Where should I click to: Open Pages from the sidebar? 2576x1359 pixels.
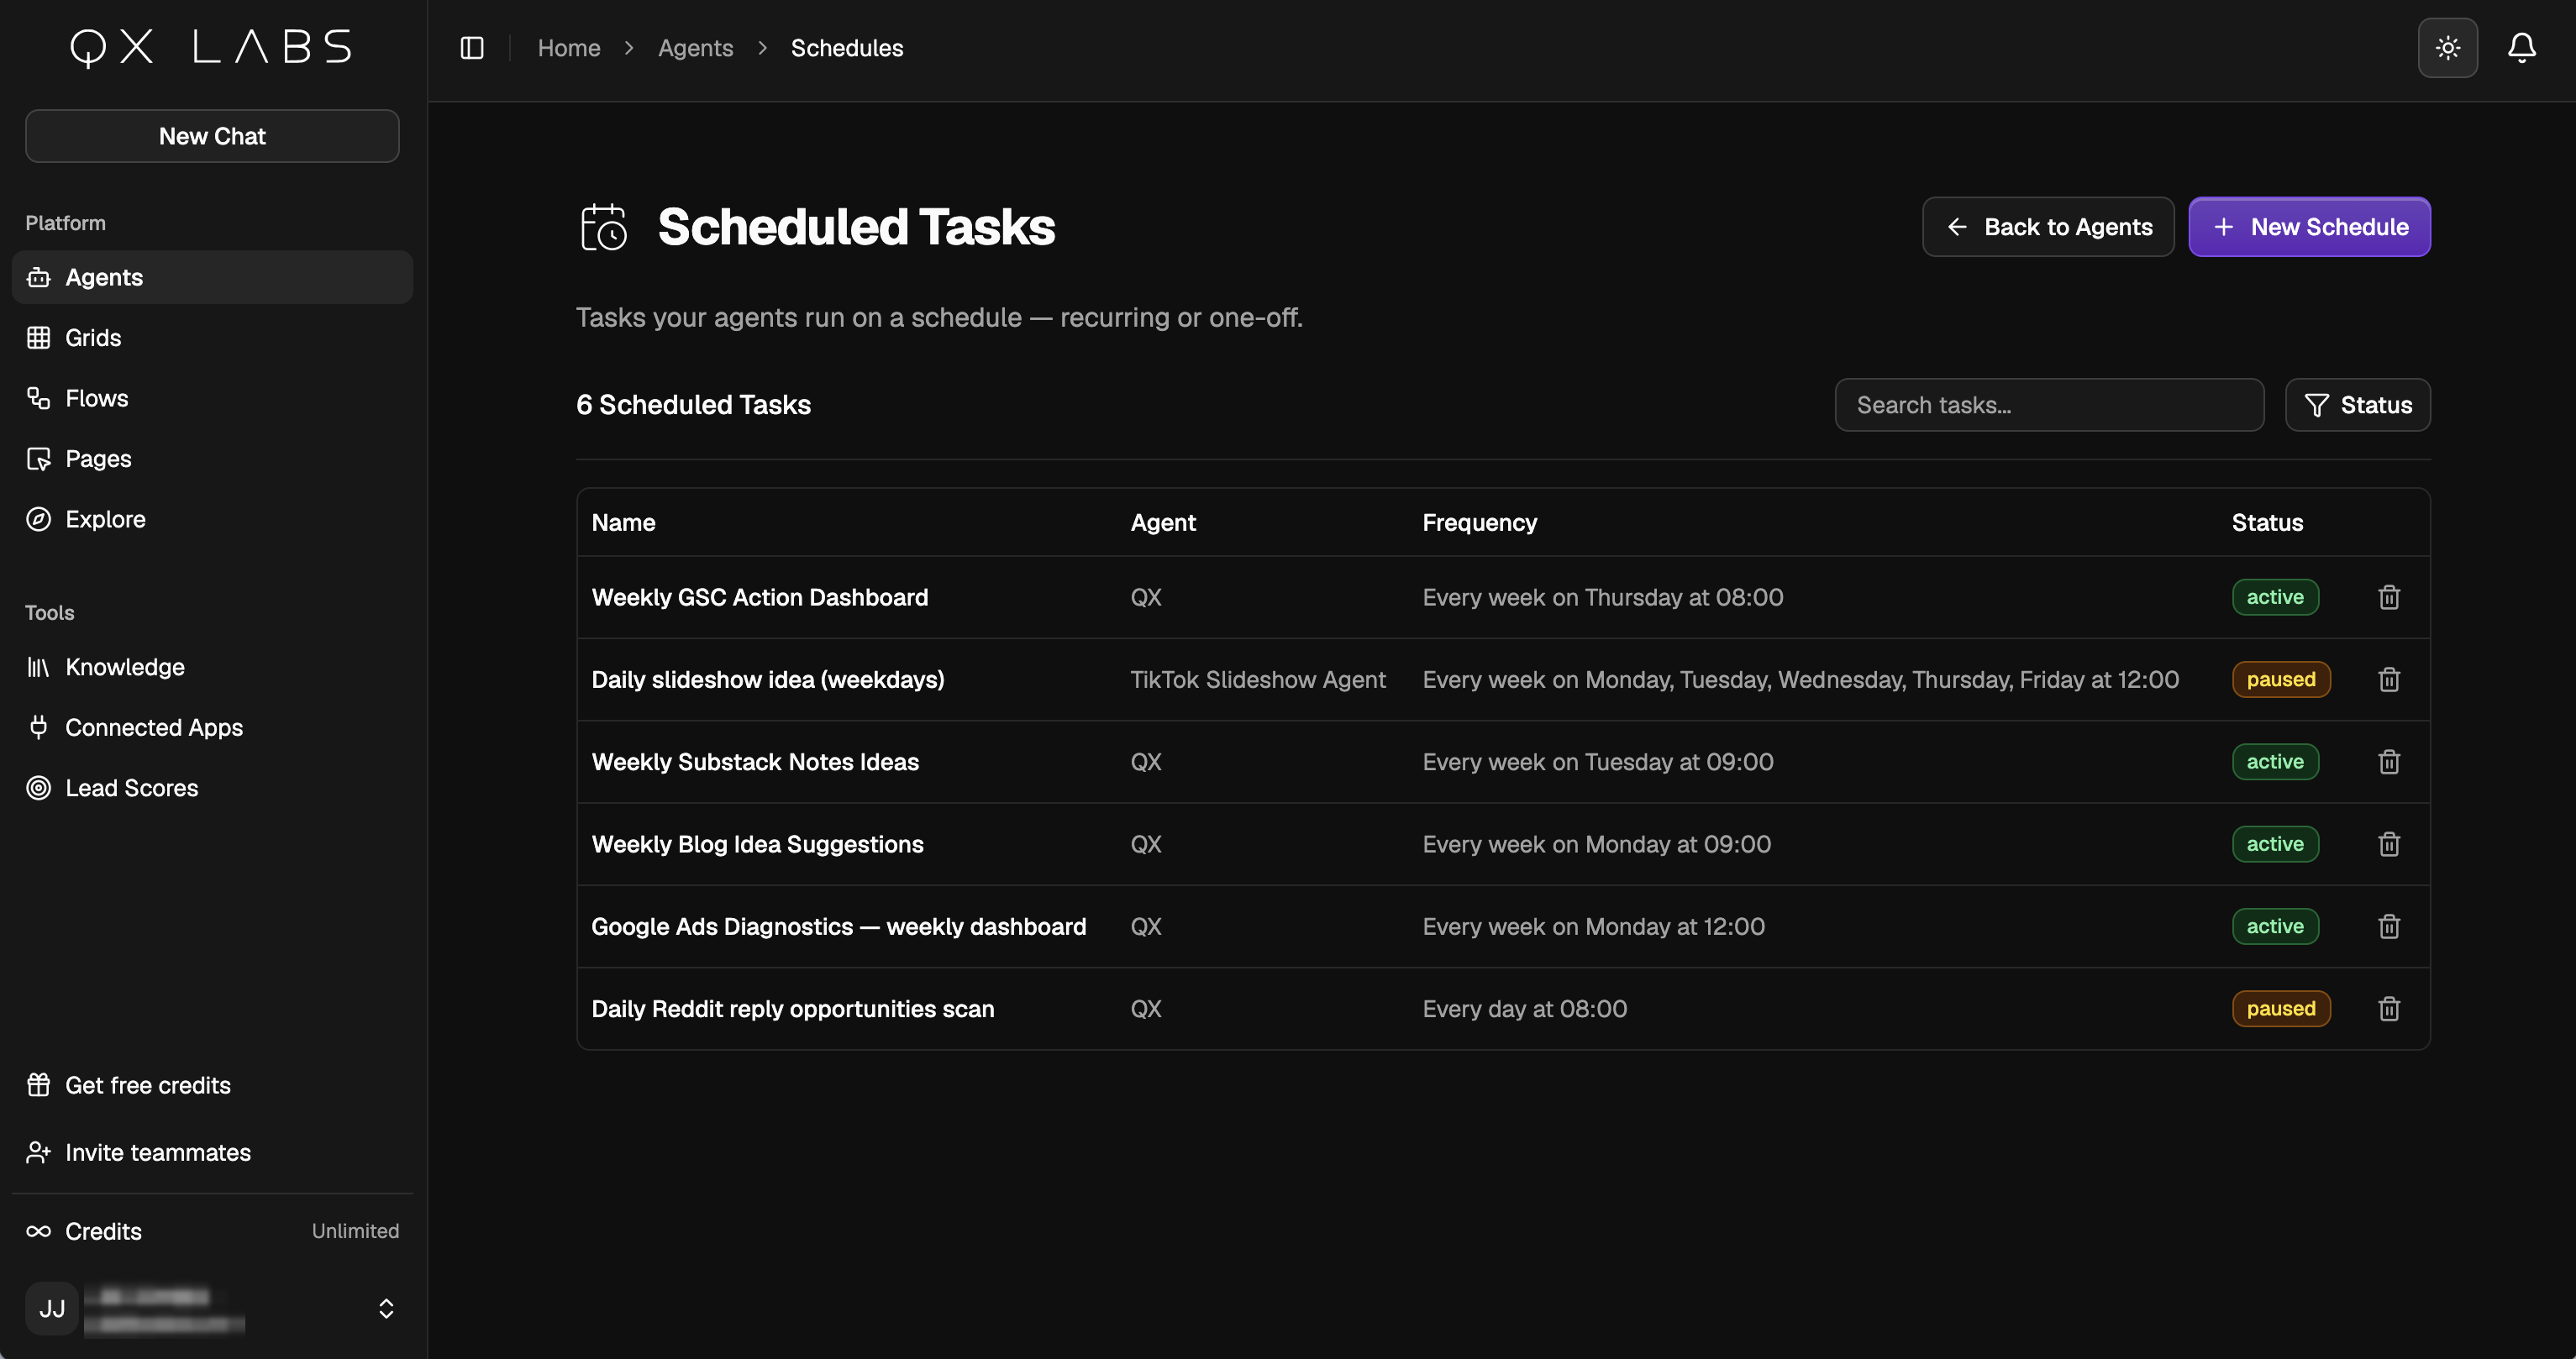(212, 459)
